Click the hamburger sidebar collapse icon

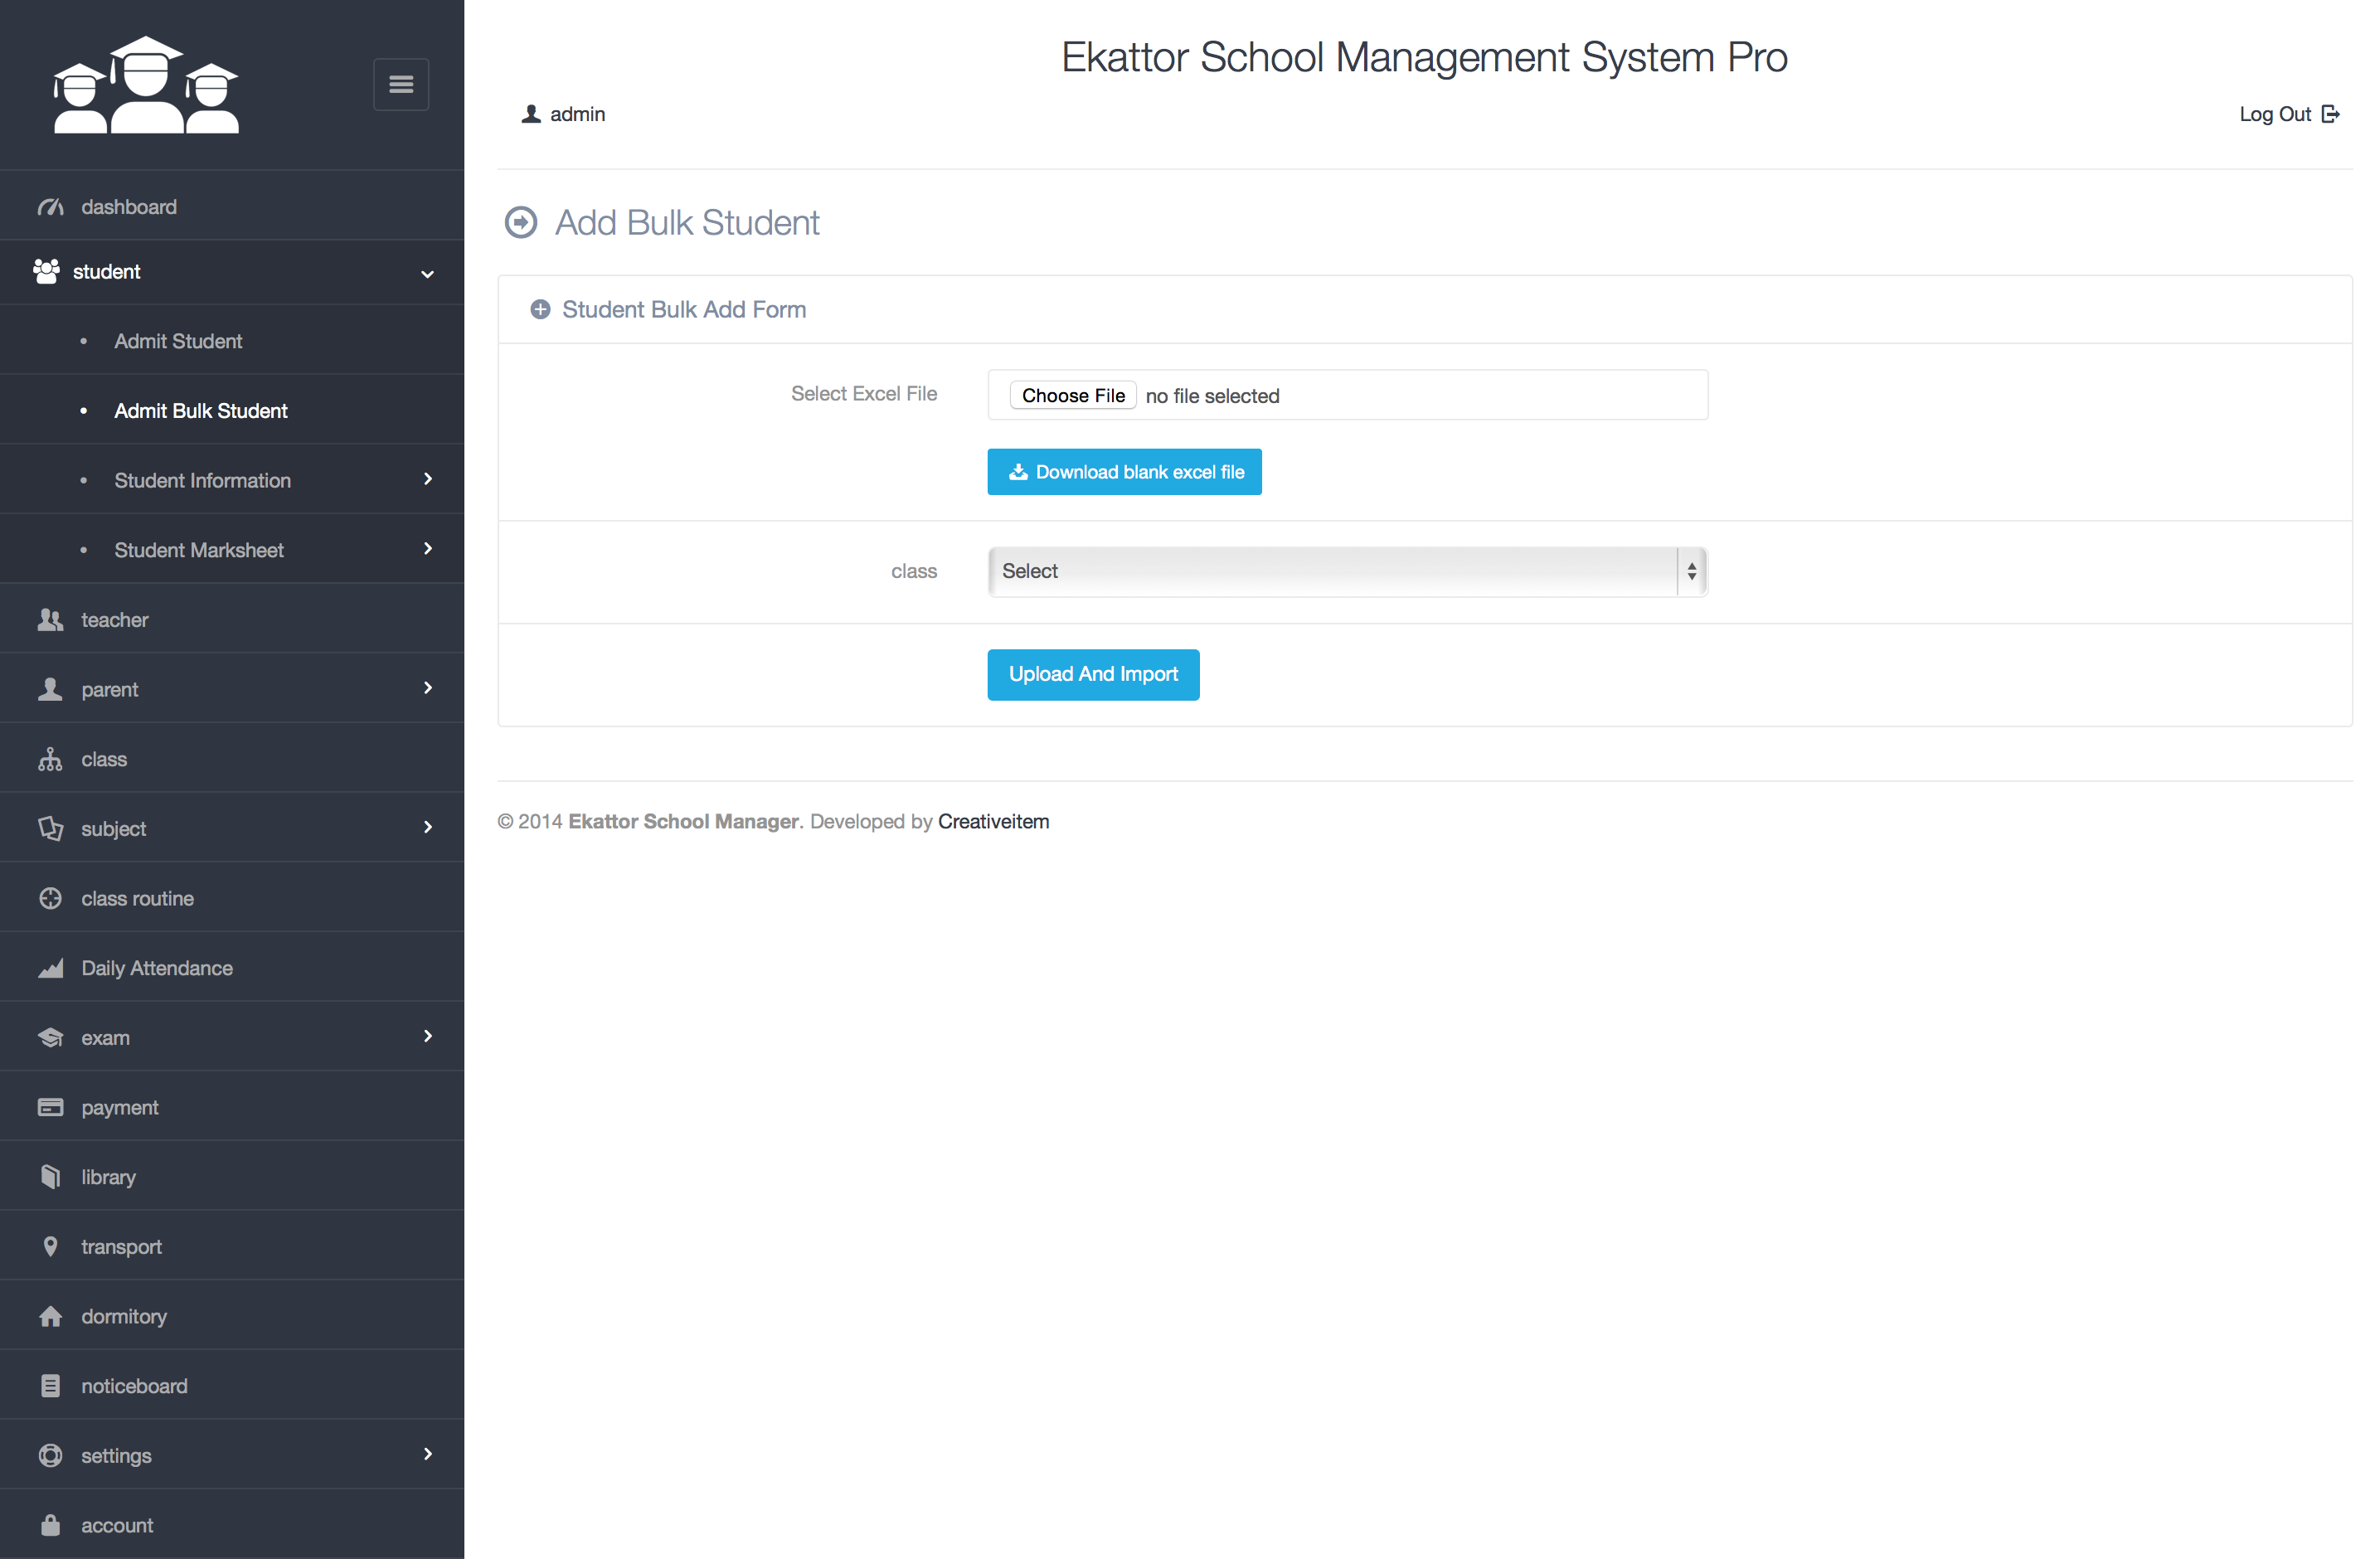click(x=401, y=84)
